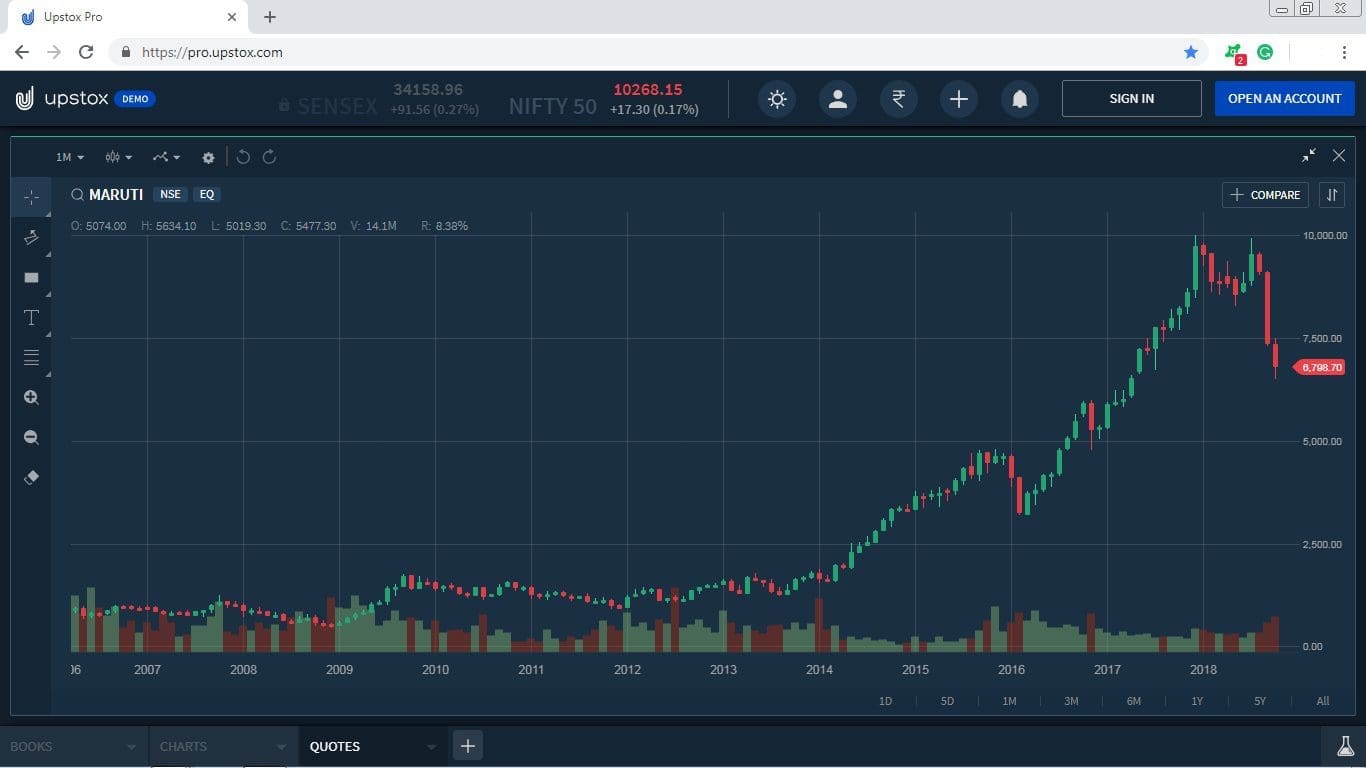Select the crosshair cursor tool
Screen dimensions: 1366x768
(x=31, y=197)
